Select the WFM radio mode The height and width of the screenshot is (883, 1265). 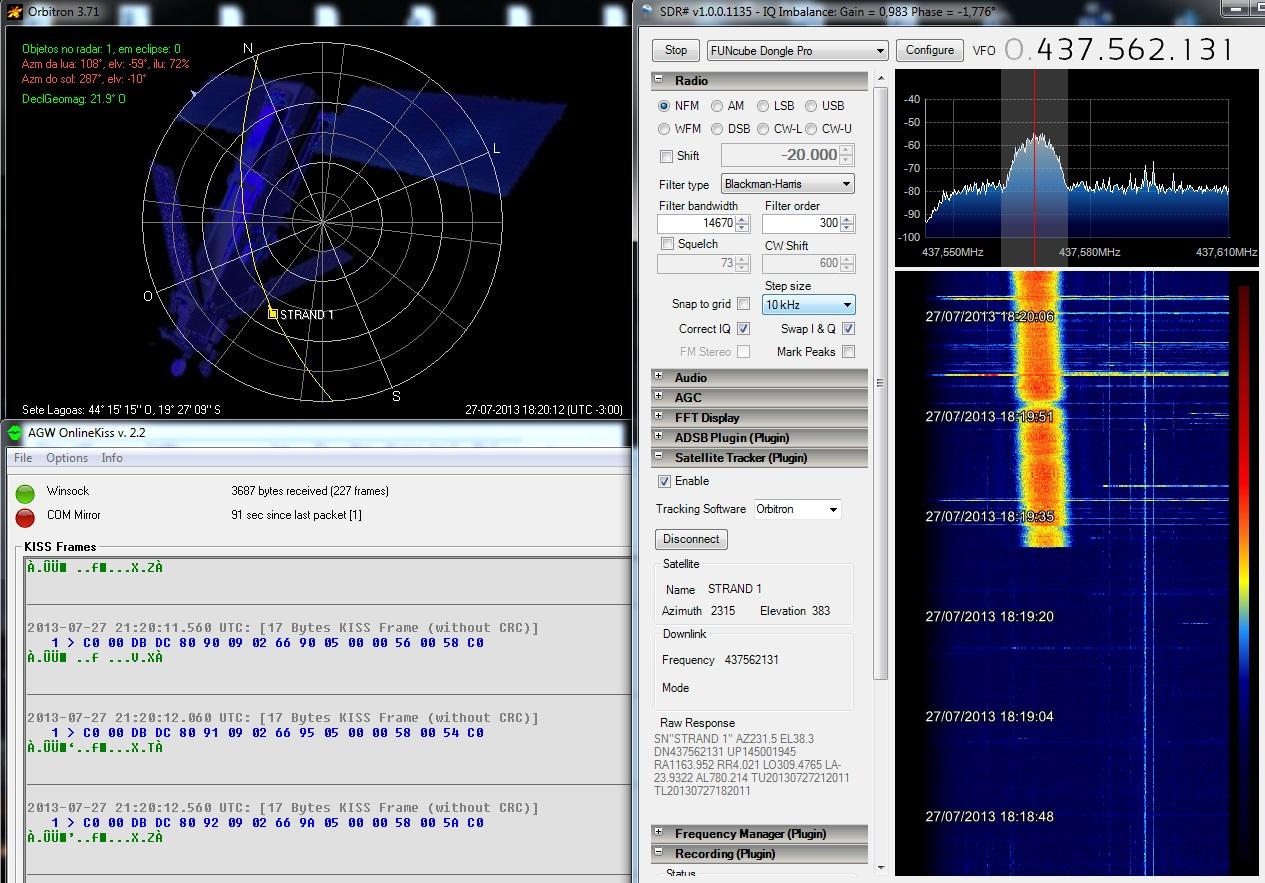(665, 129)
